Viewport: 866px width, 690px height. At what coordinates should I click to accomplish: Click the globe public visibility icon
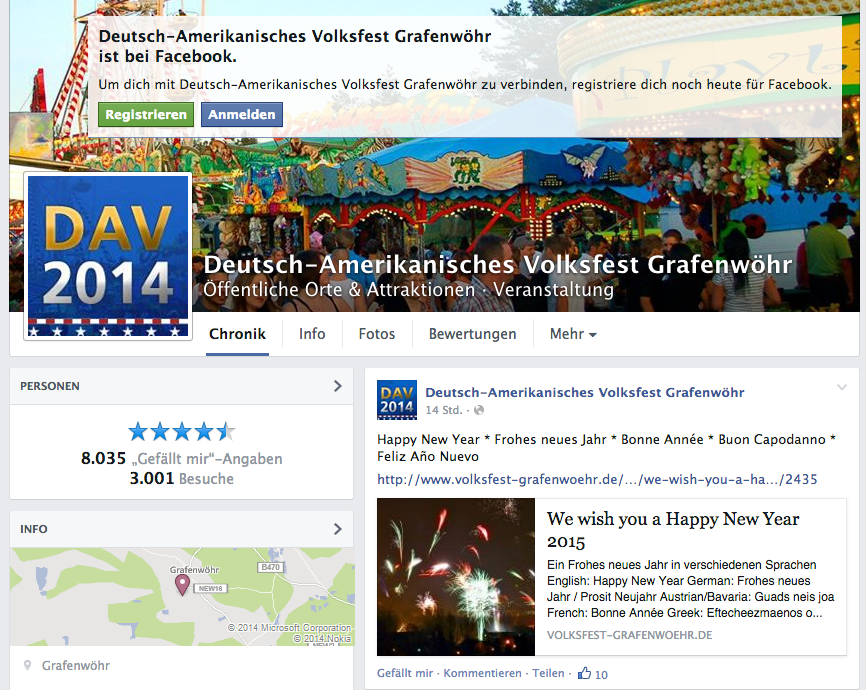[x=479, y=410]
